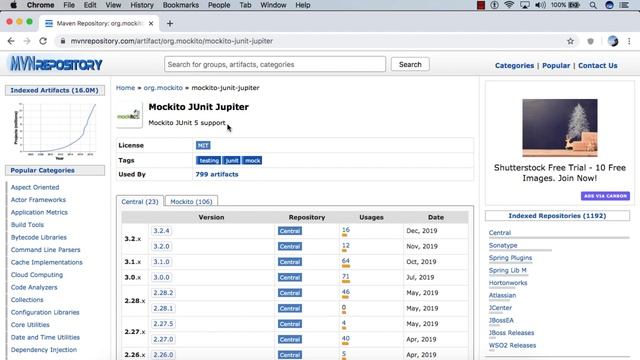
Task: Open Spring Plugins repository link
Action: (x=510, y=258)
